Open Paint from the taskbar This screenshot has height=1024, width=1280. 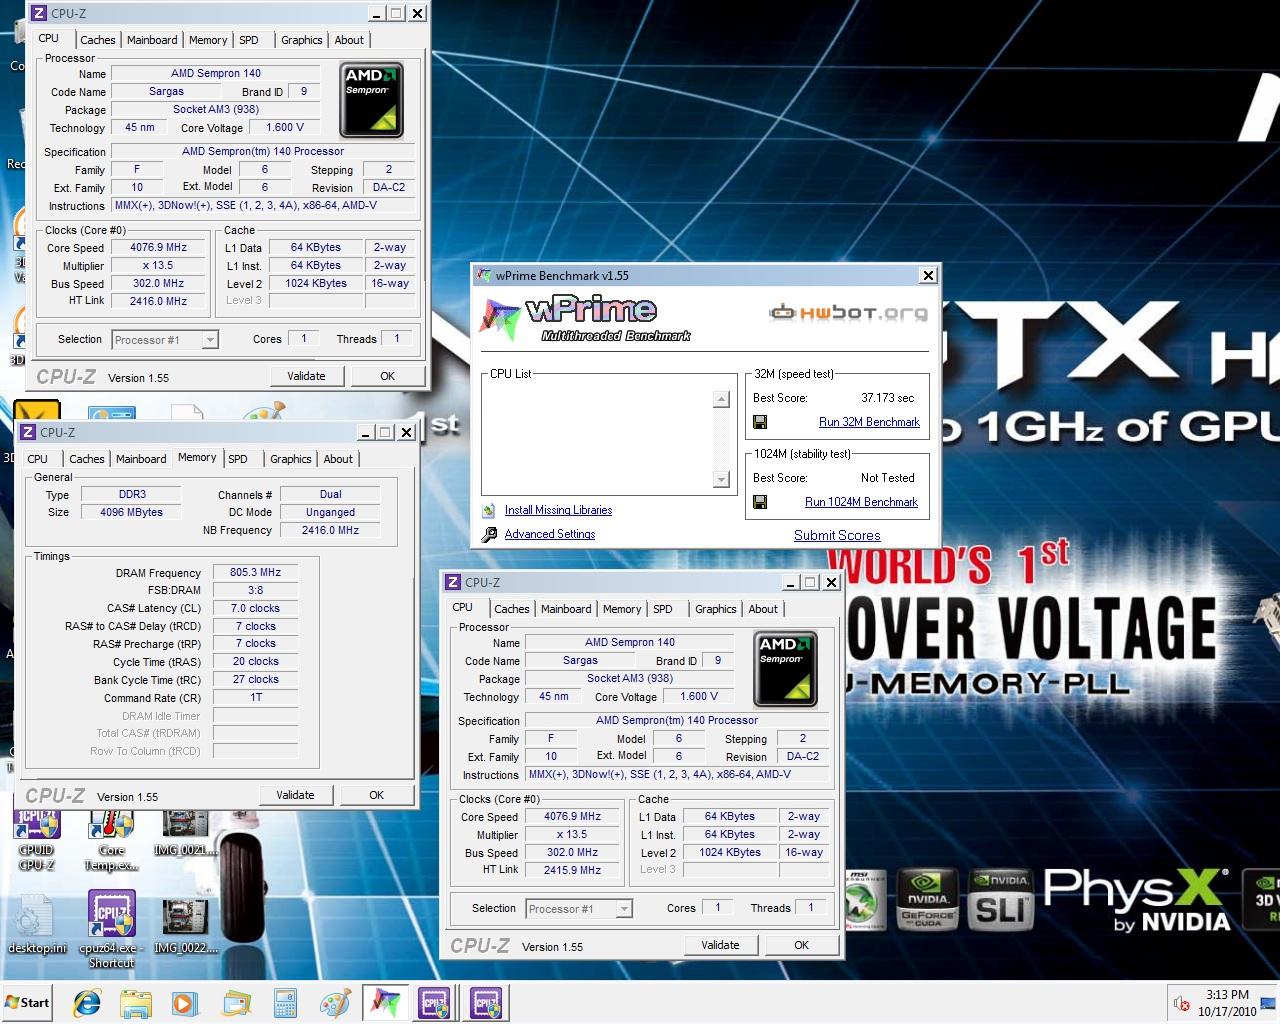tap(335, 1002)
